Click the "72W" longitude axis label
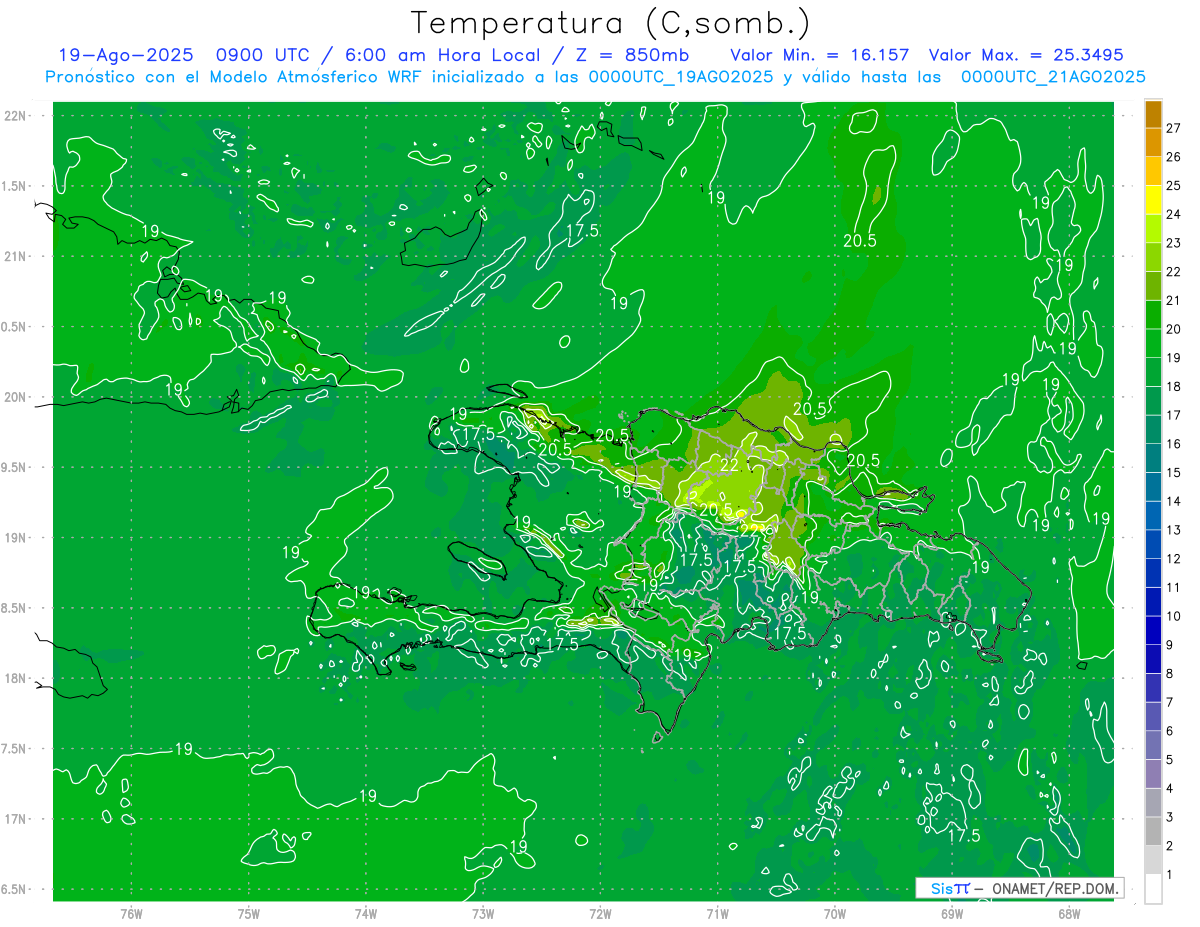The image size is (1200, 927). pos(600,914)
